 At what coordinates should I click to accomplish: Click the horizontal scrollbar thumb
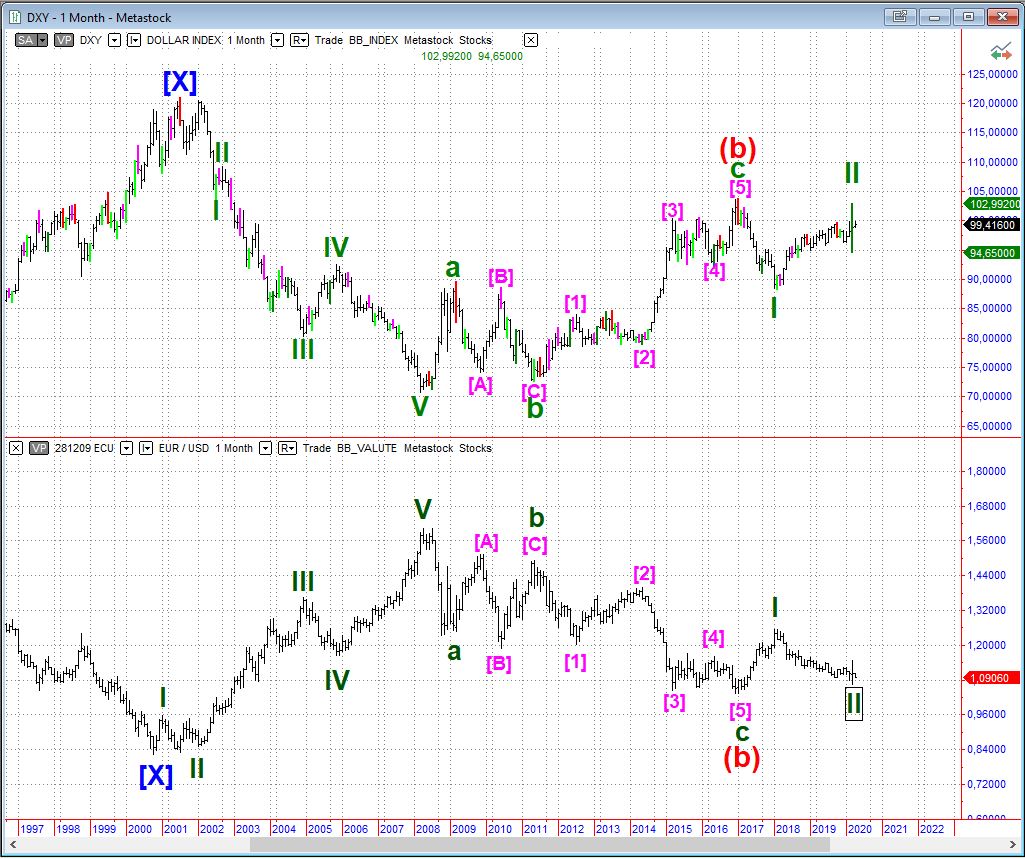point(540,845)
